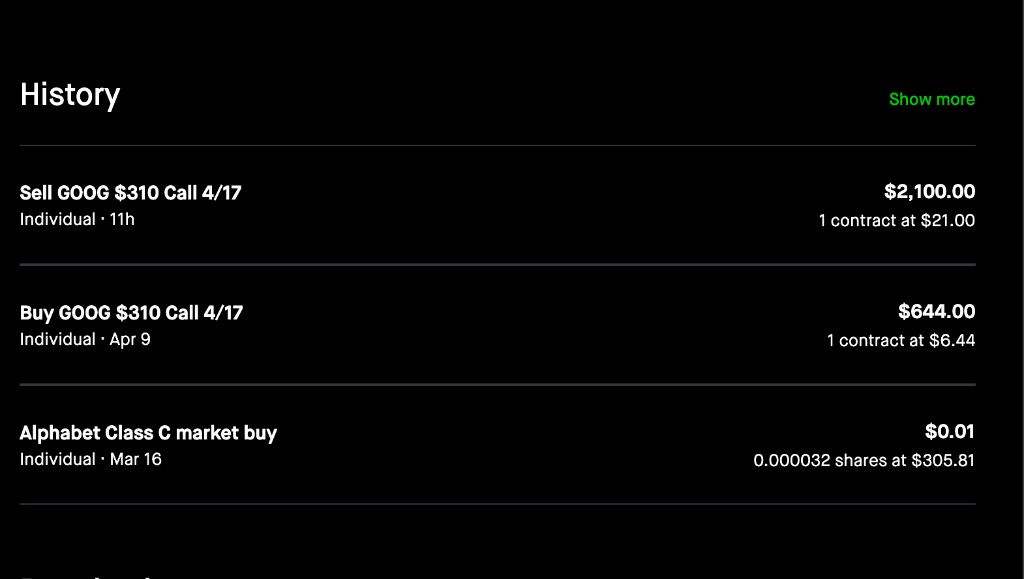The image size is (1024, 579).
Task: Select the $644.00 amount
Action: pyautogui.click(x=938, y=312)
